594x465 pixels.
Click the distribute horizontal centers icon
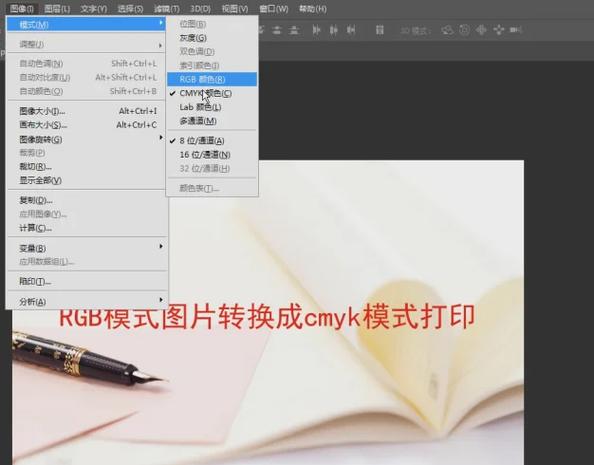[x=333, y=30]
